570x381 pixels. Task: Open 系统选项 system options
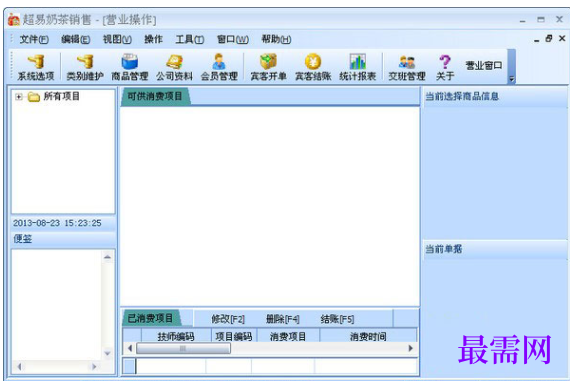(x=36, y=67)
